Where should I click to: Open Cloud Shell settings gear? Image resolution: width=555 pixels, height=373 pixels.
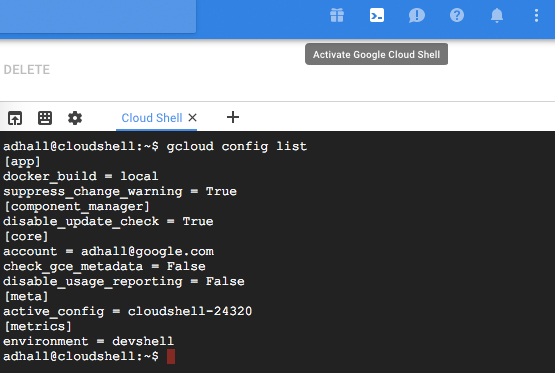tap(75, 118)
